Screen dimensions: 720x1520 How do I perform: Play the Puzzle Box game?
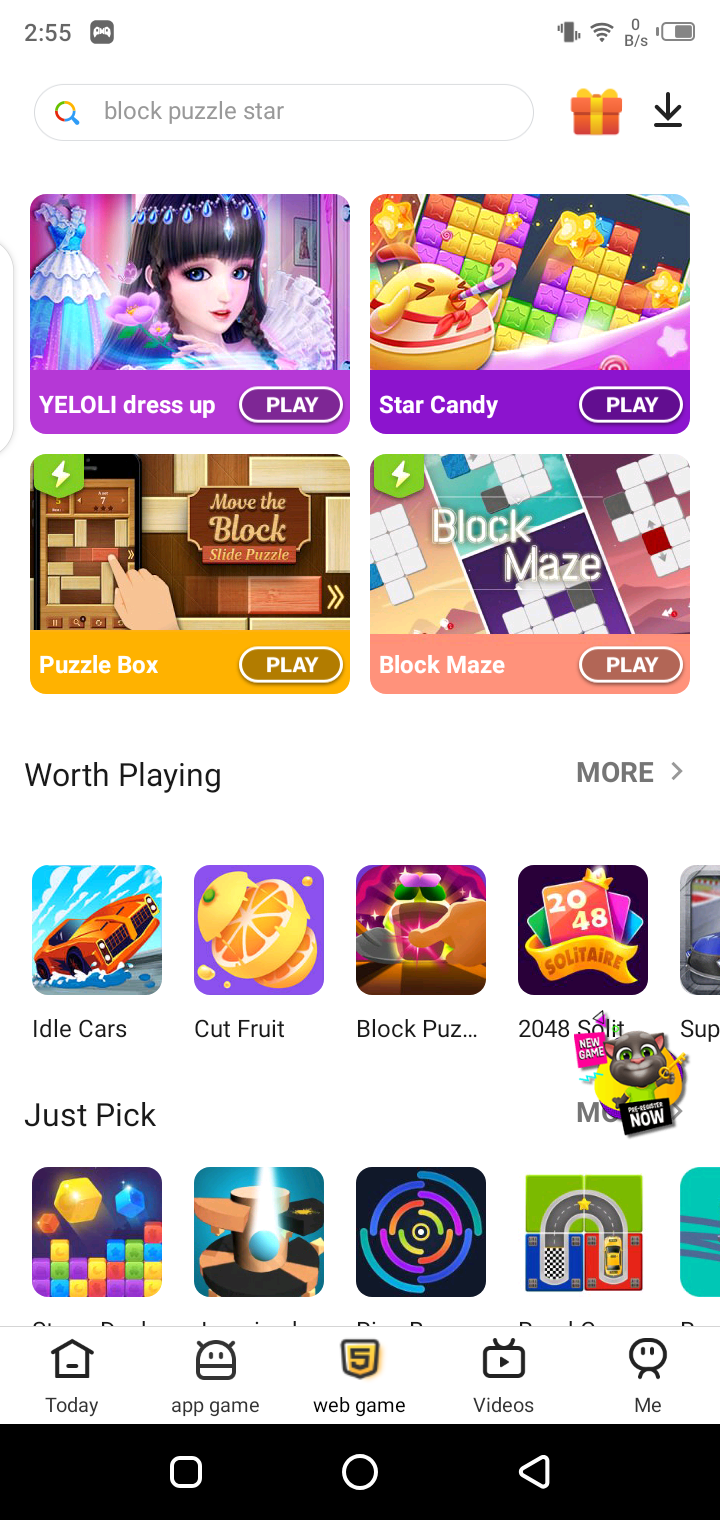point(291,665)
